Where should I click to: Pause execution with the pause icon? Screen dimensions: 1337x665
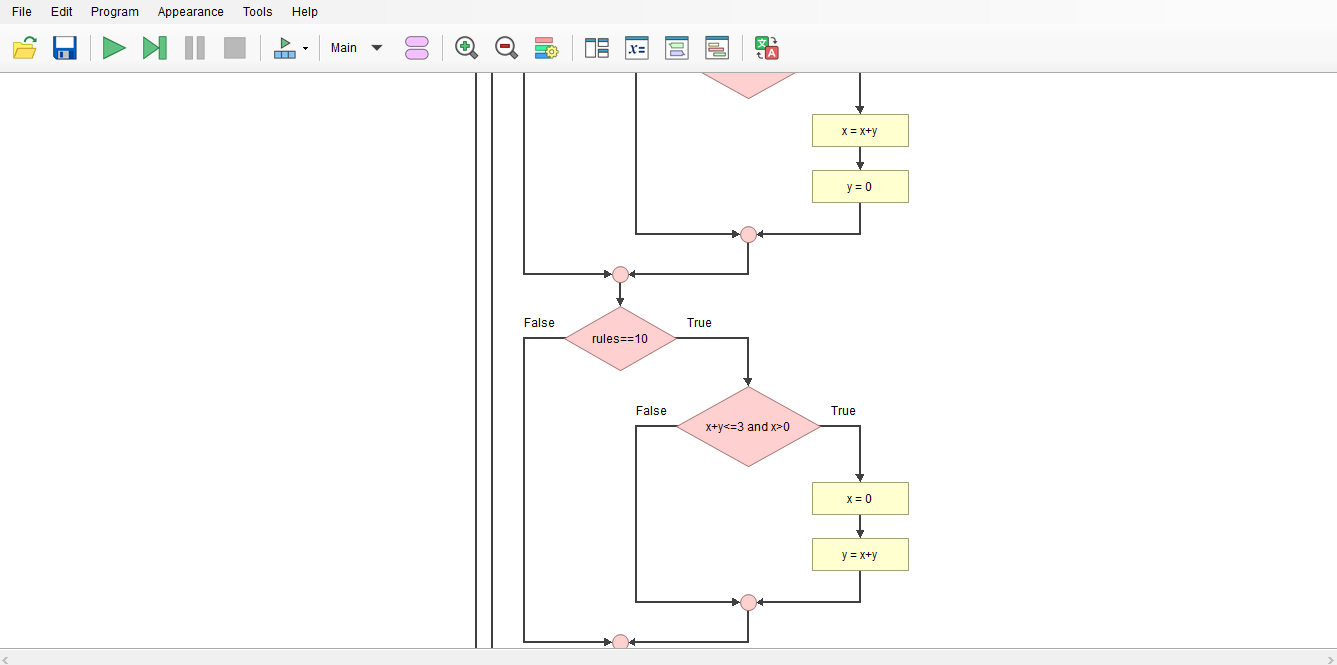(x=195, y=48)
